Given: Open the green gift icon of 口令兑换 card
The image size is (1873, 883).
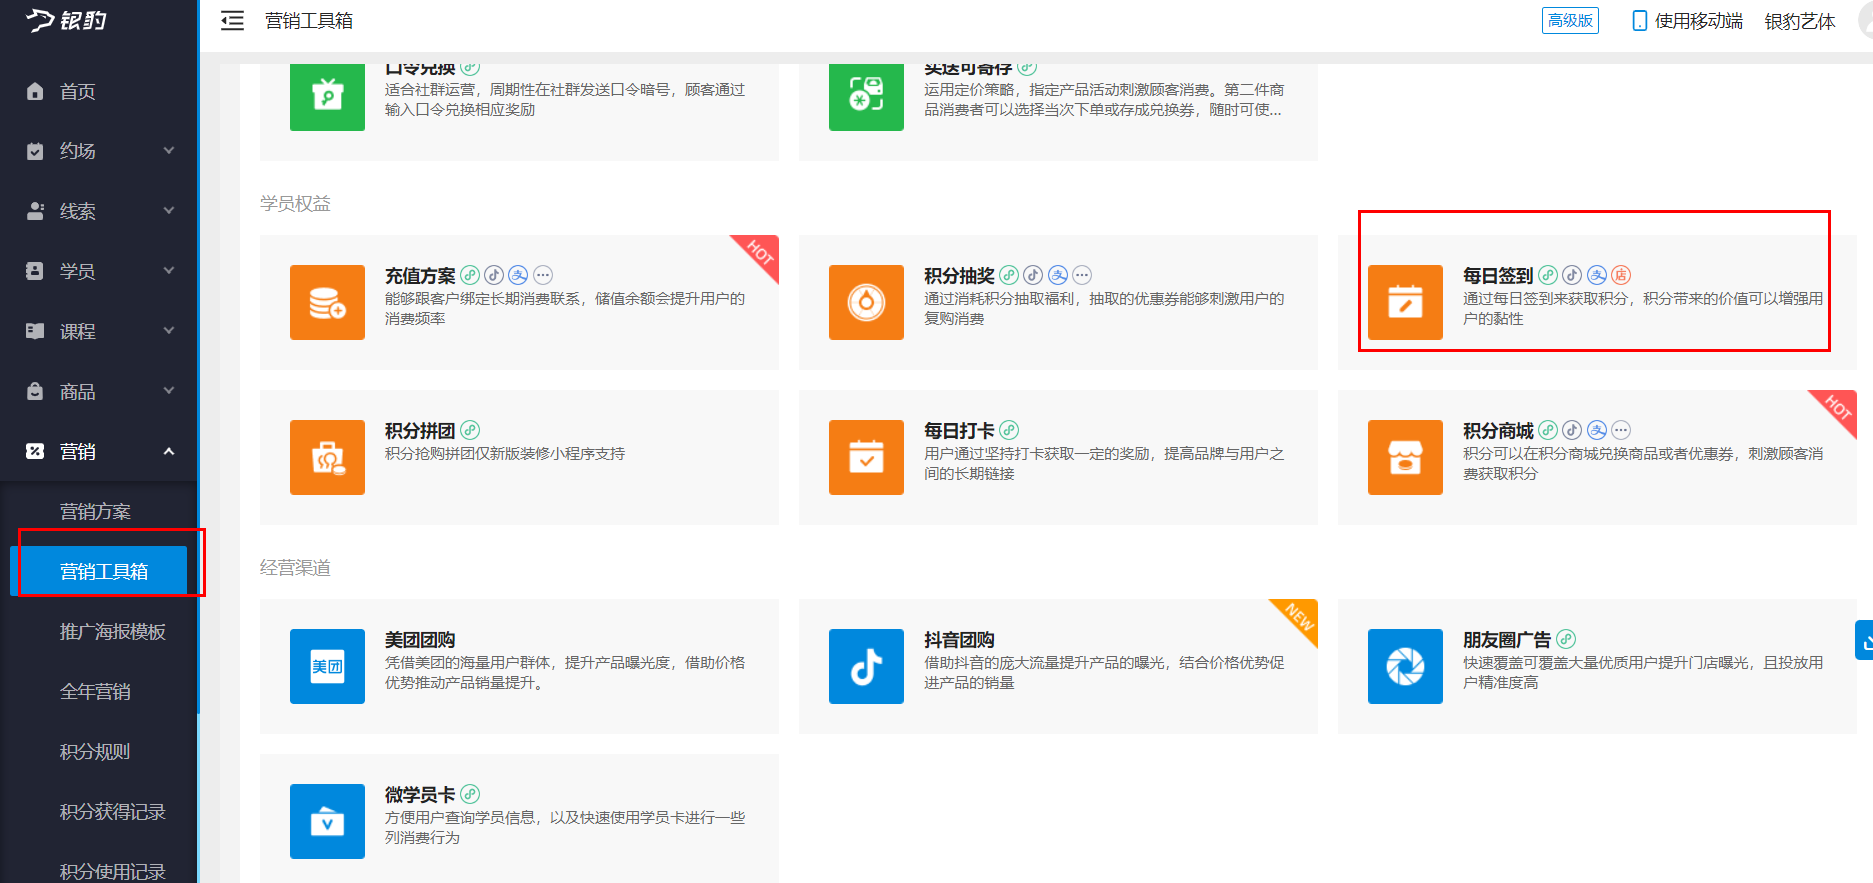Looking at the screenshot, I should pos(327,97).
